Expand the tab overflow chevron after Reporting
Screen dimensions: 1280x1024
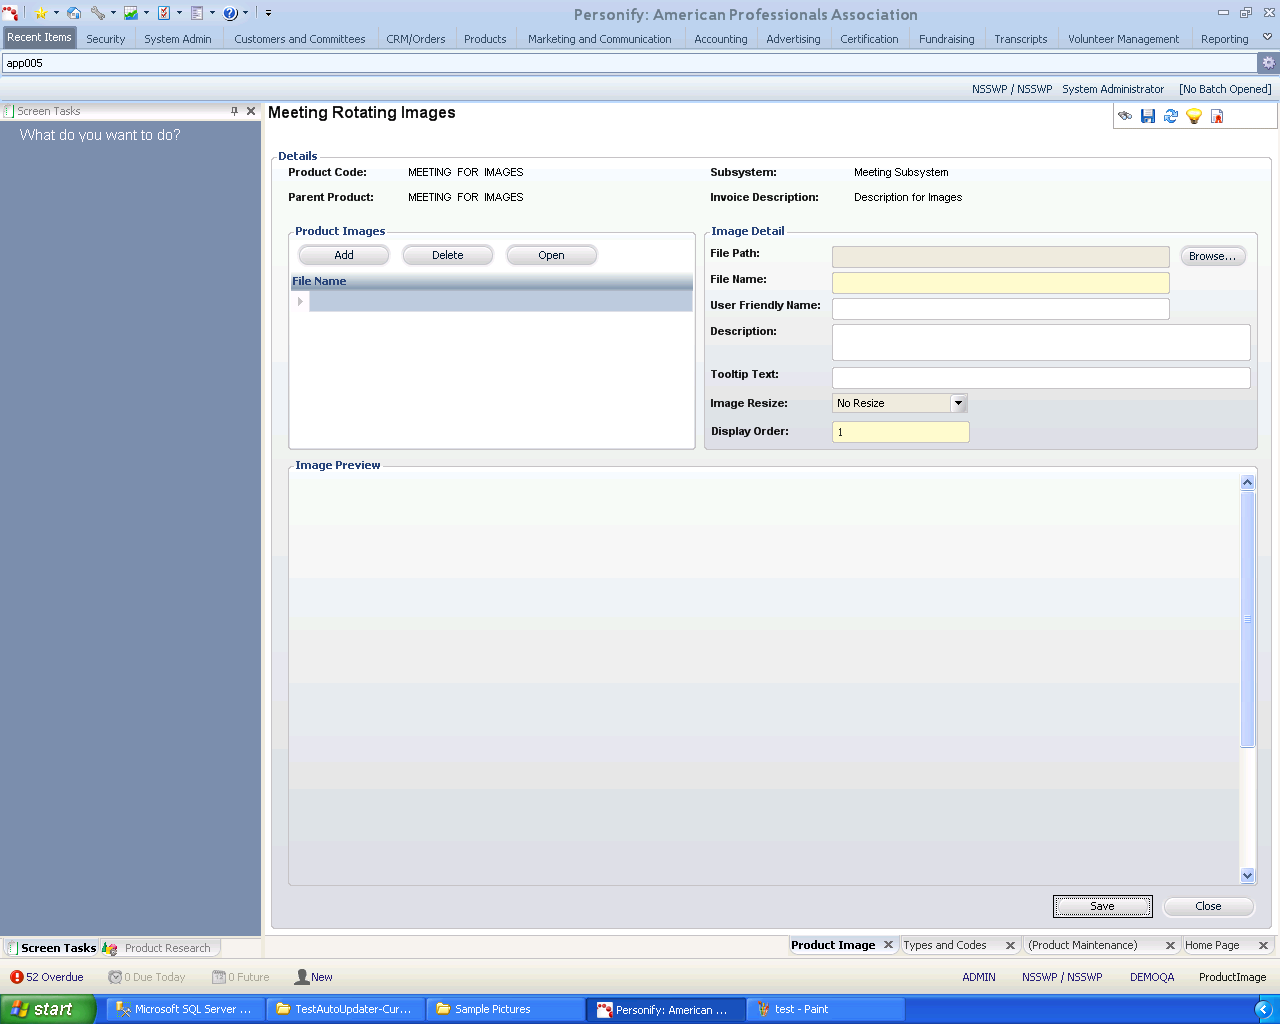pyautogui.click(x=1267, y=38)
